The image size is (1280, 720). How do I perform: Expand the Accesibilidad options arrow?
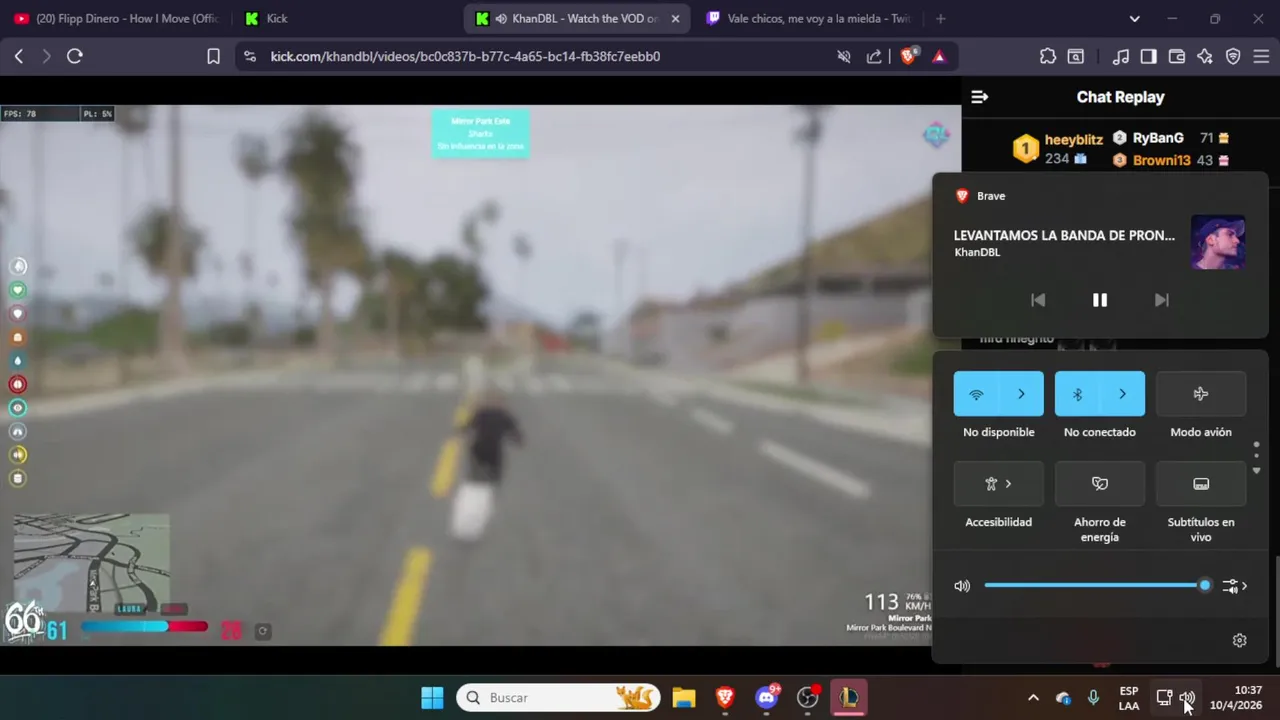(1009, 484)
